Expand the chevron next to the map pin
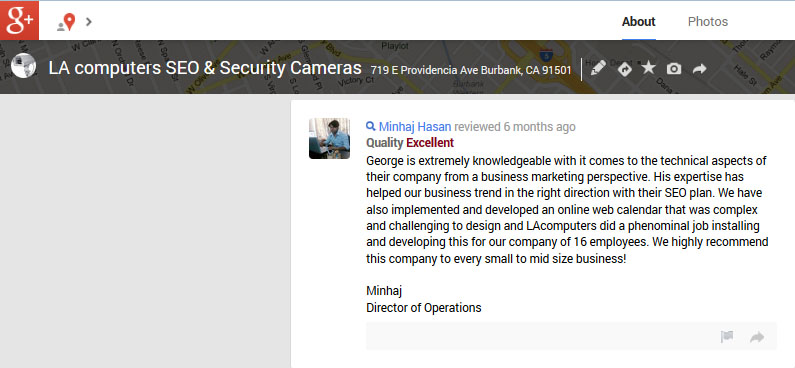Screen dimensions: 795x368 (89, 21)
